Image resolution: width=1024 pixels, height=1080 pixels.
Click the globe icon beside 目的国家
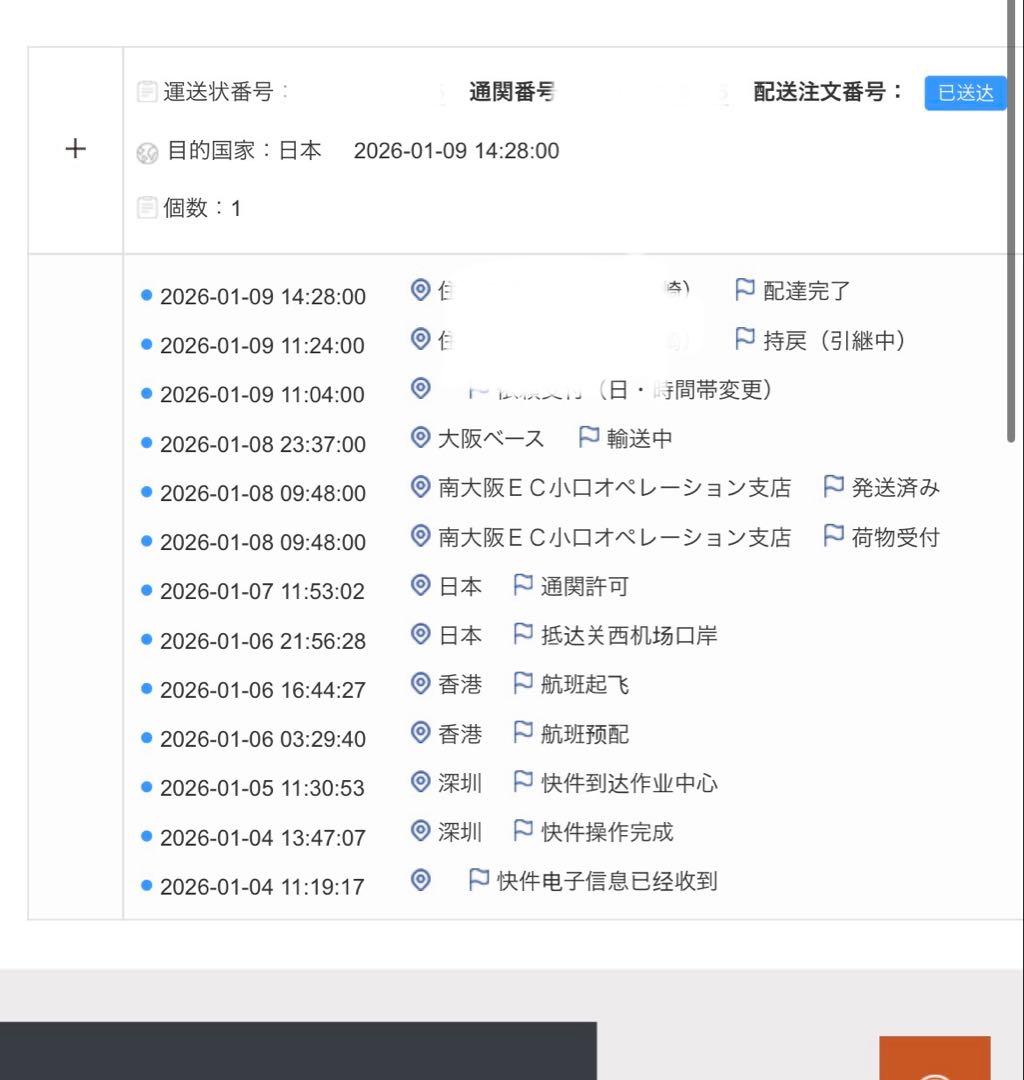(147, 153)
